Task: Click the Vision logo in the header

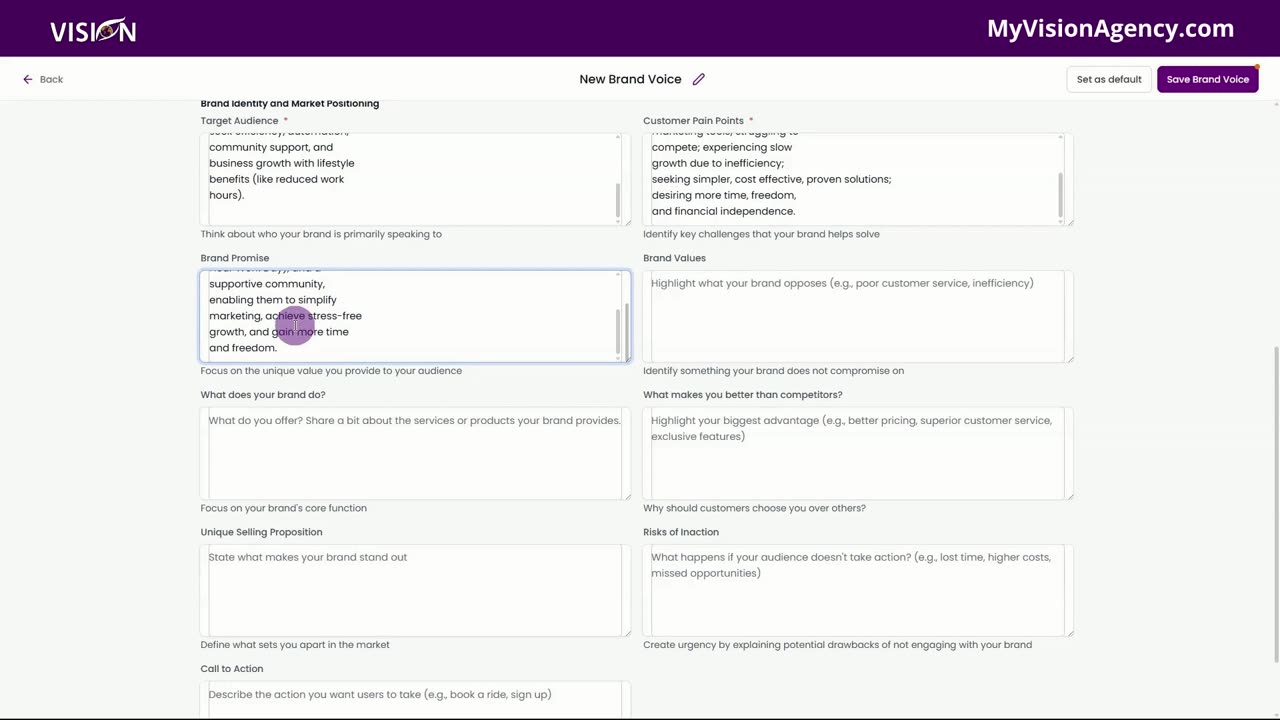Action: tap(93, 30)
